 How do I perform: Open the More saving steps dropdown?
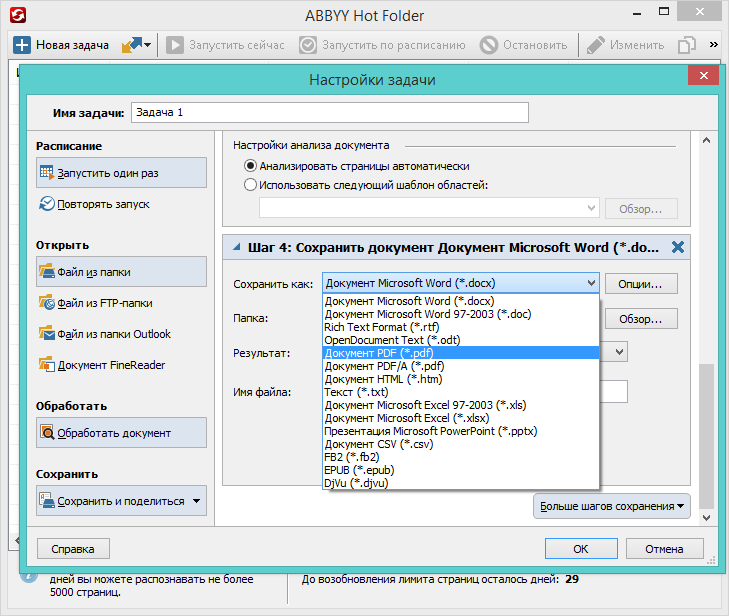(x=612, y=506)
